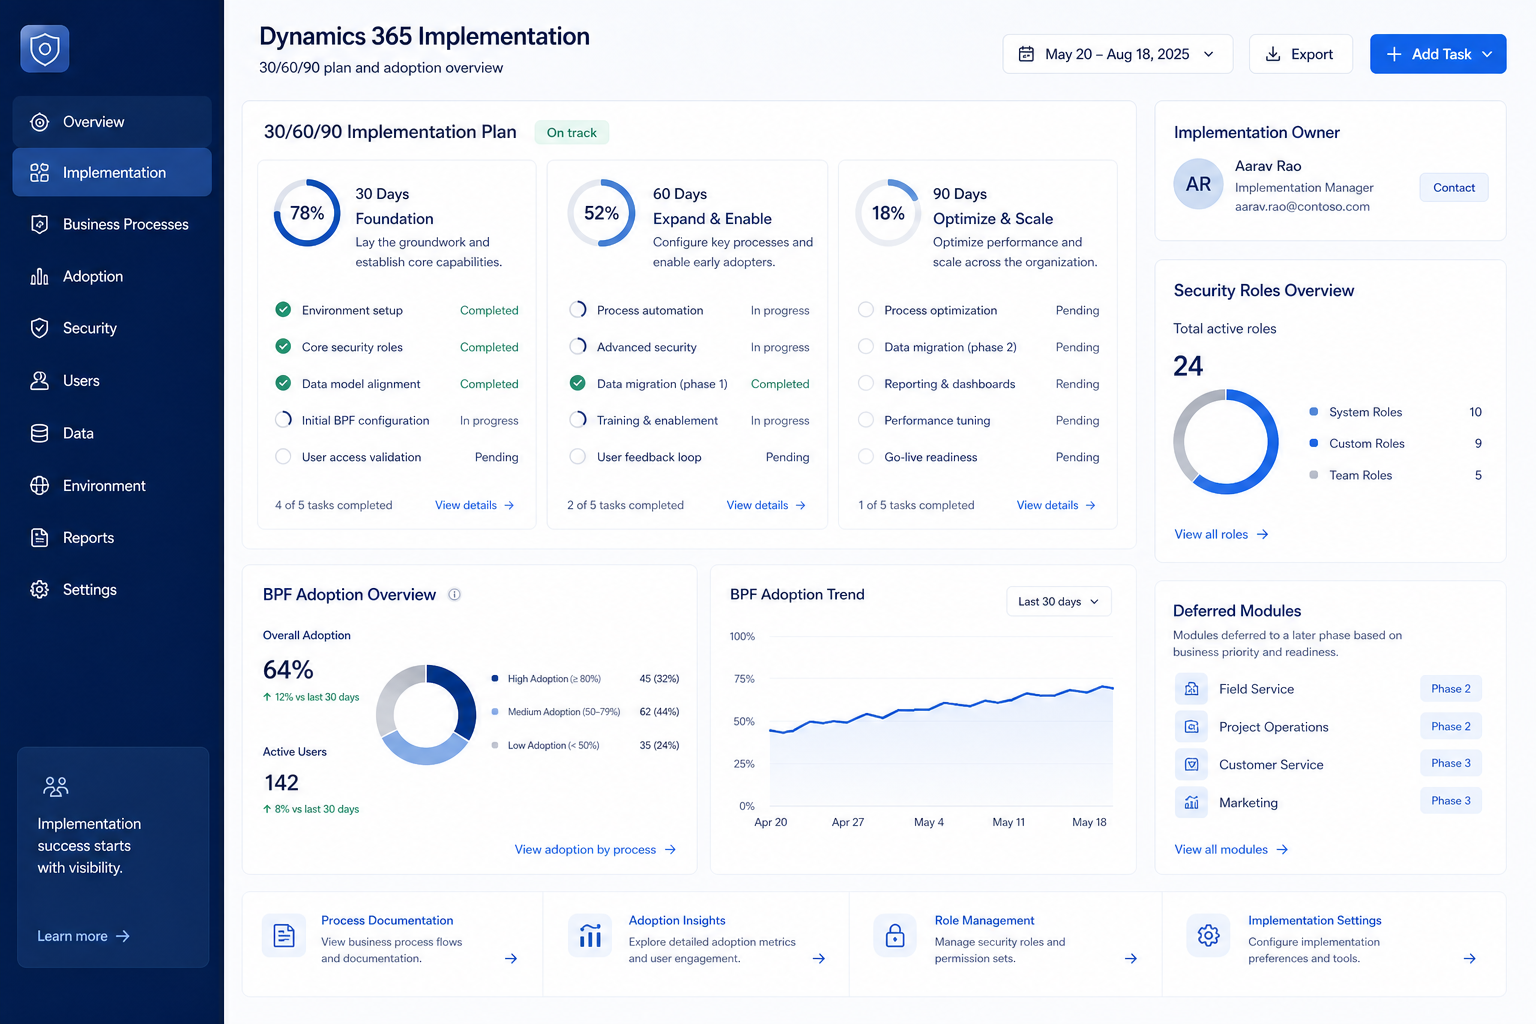This screenshot has width=1536, height=1024.
Task: Click the Overview target icon in sidebar
Action: pos(40,122)
